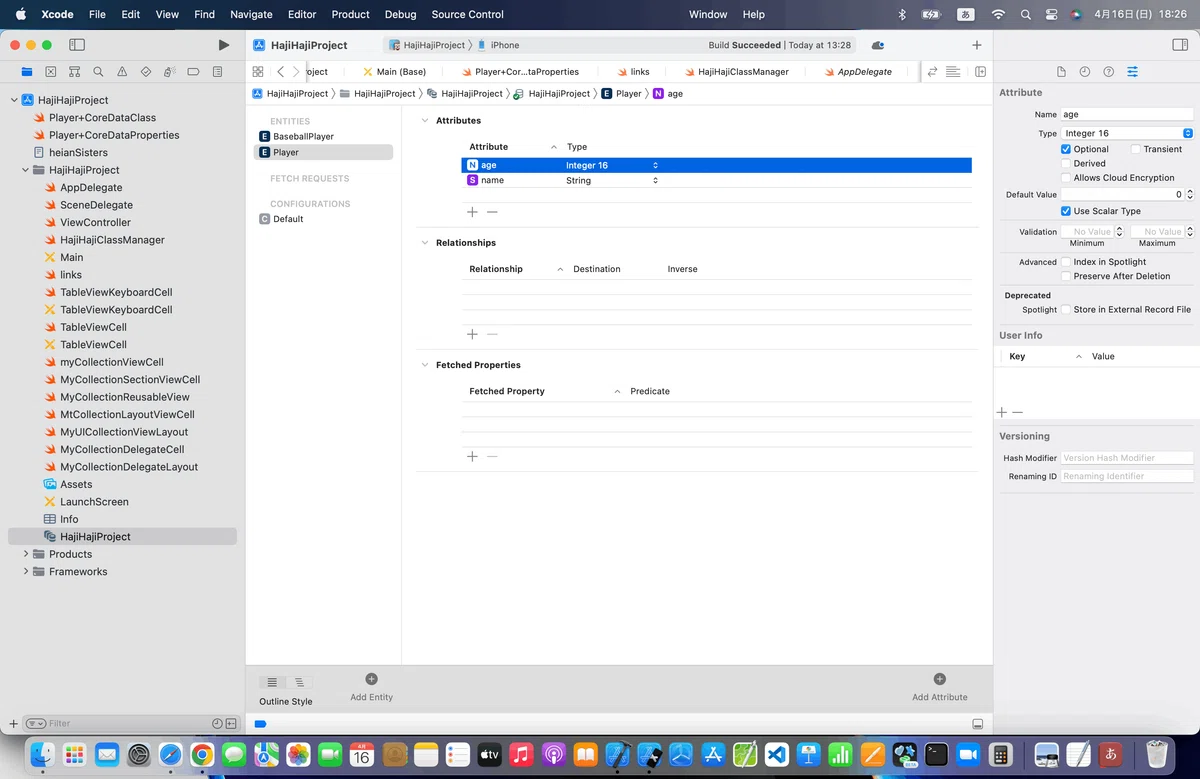Open the Product menu
This screenshot has width=1200, height=779.
click(350, 14)
